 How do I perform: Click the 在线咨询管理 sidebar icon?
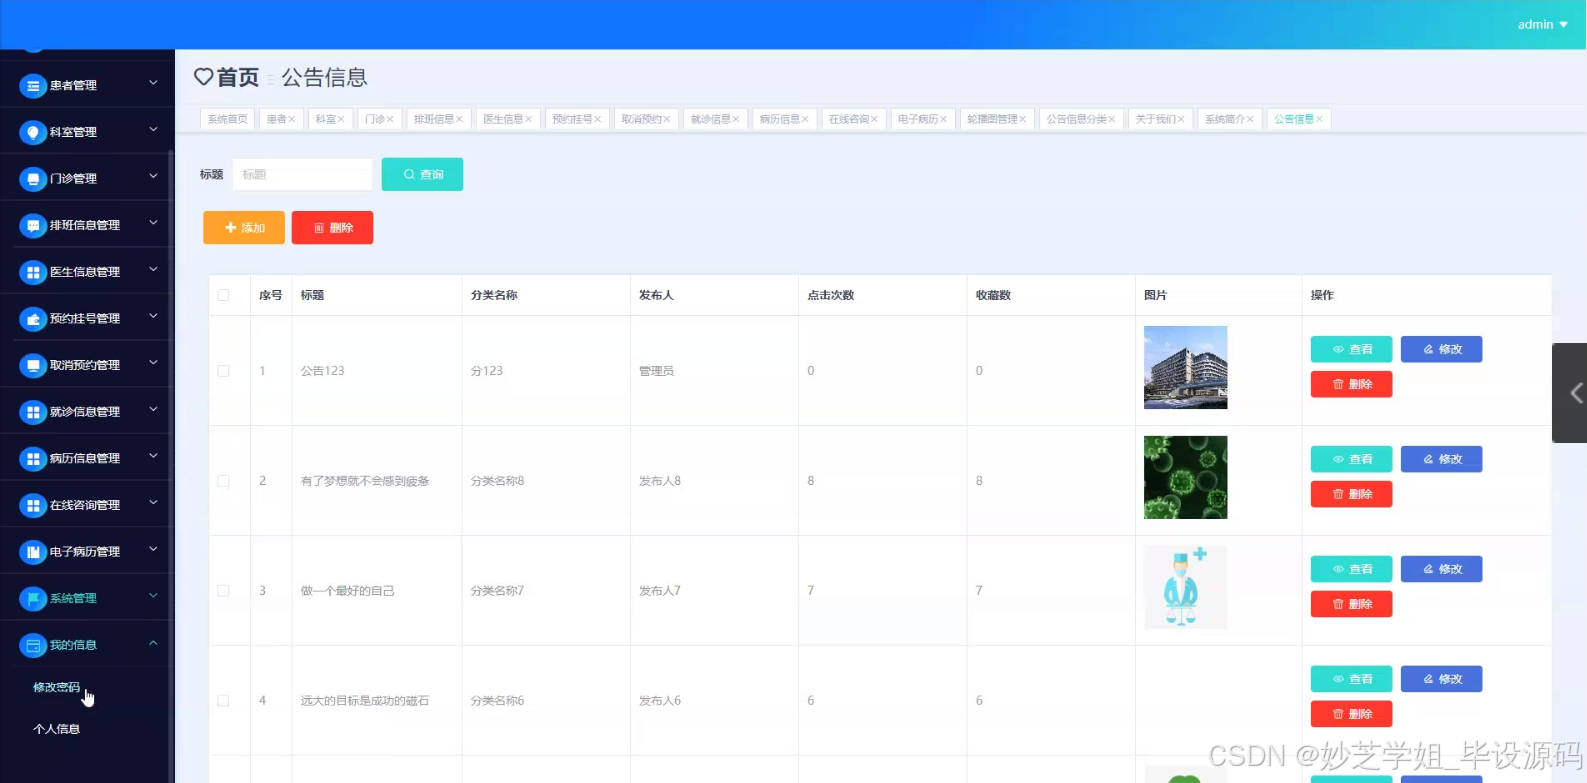[x=33, y=505]
